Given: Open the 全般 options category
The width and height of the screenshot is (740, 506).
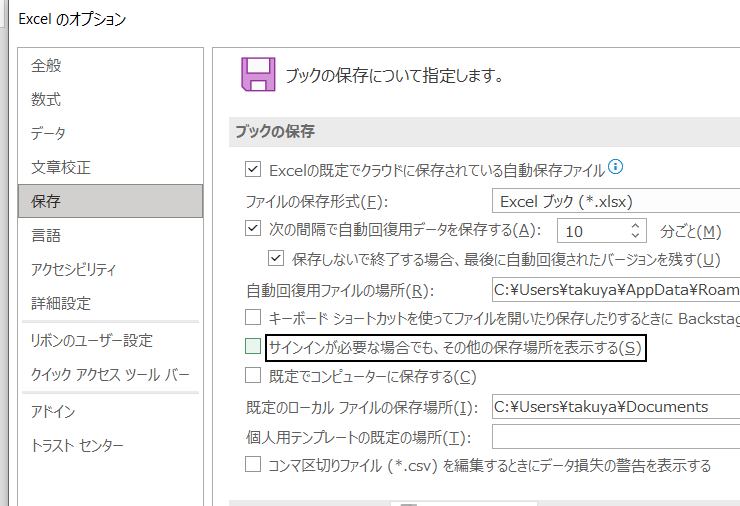Looking at the screenshot, I should coord(110,66).
